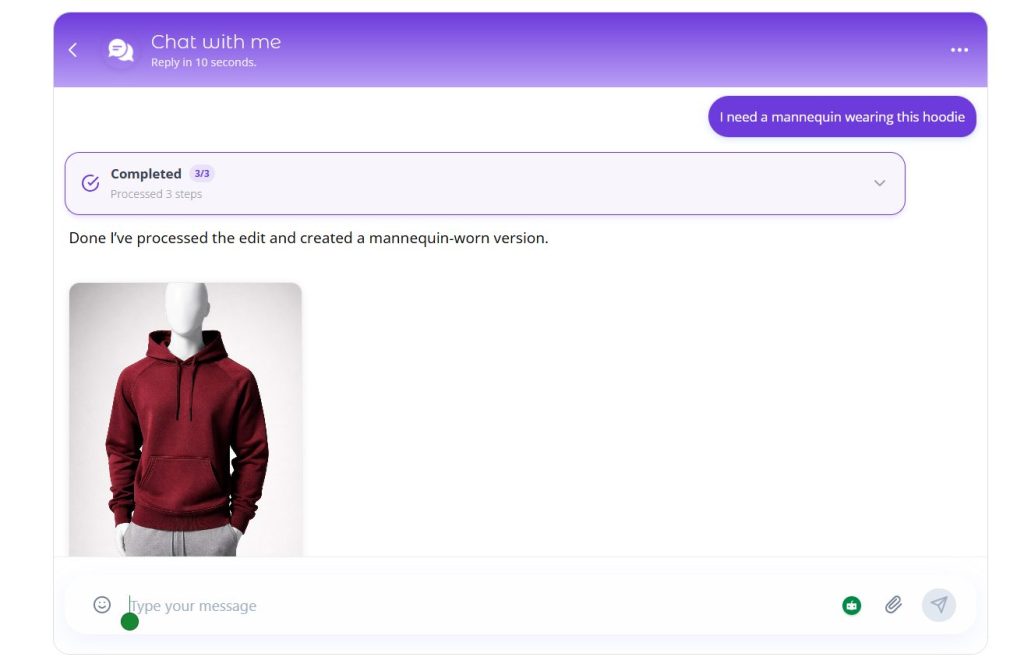Click the back arrow in the header

coord(72,49)
